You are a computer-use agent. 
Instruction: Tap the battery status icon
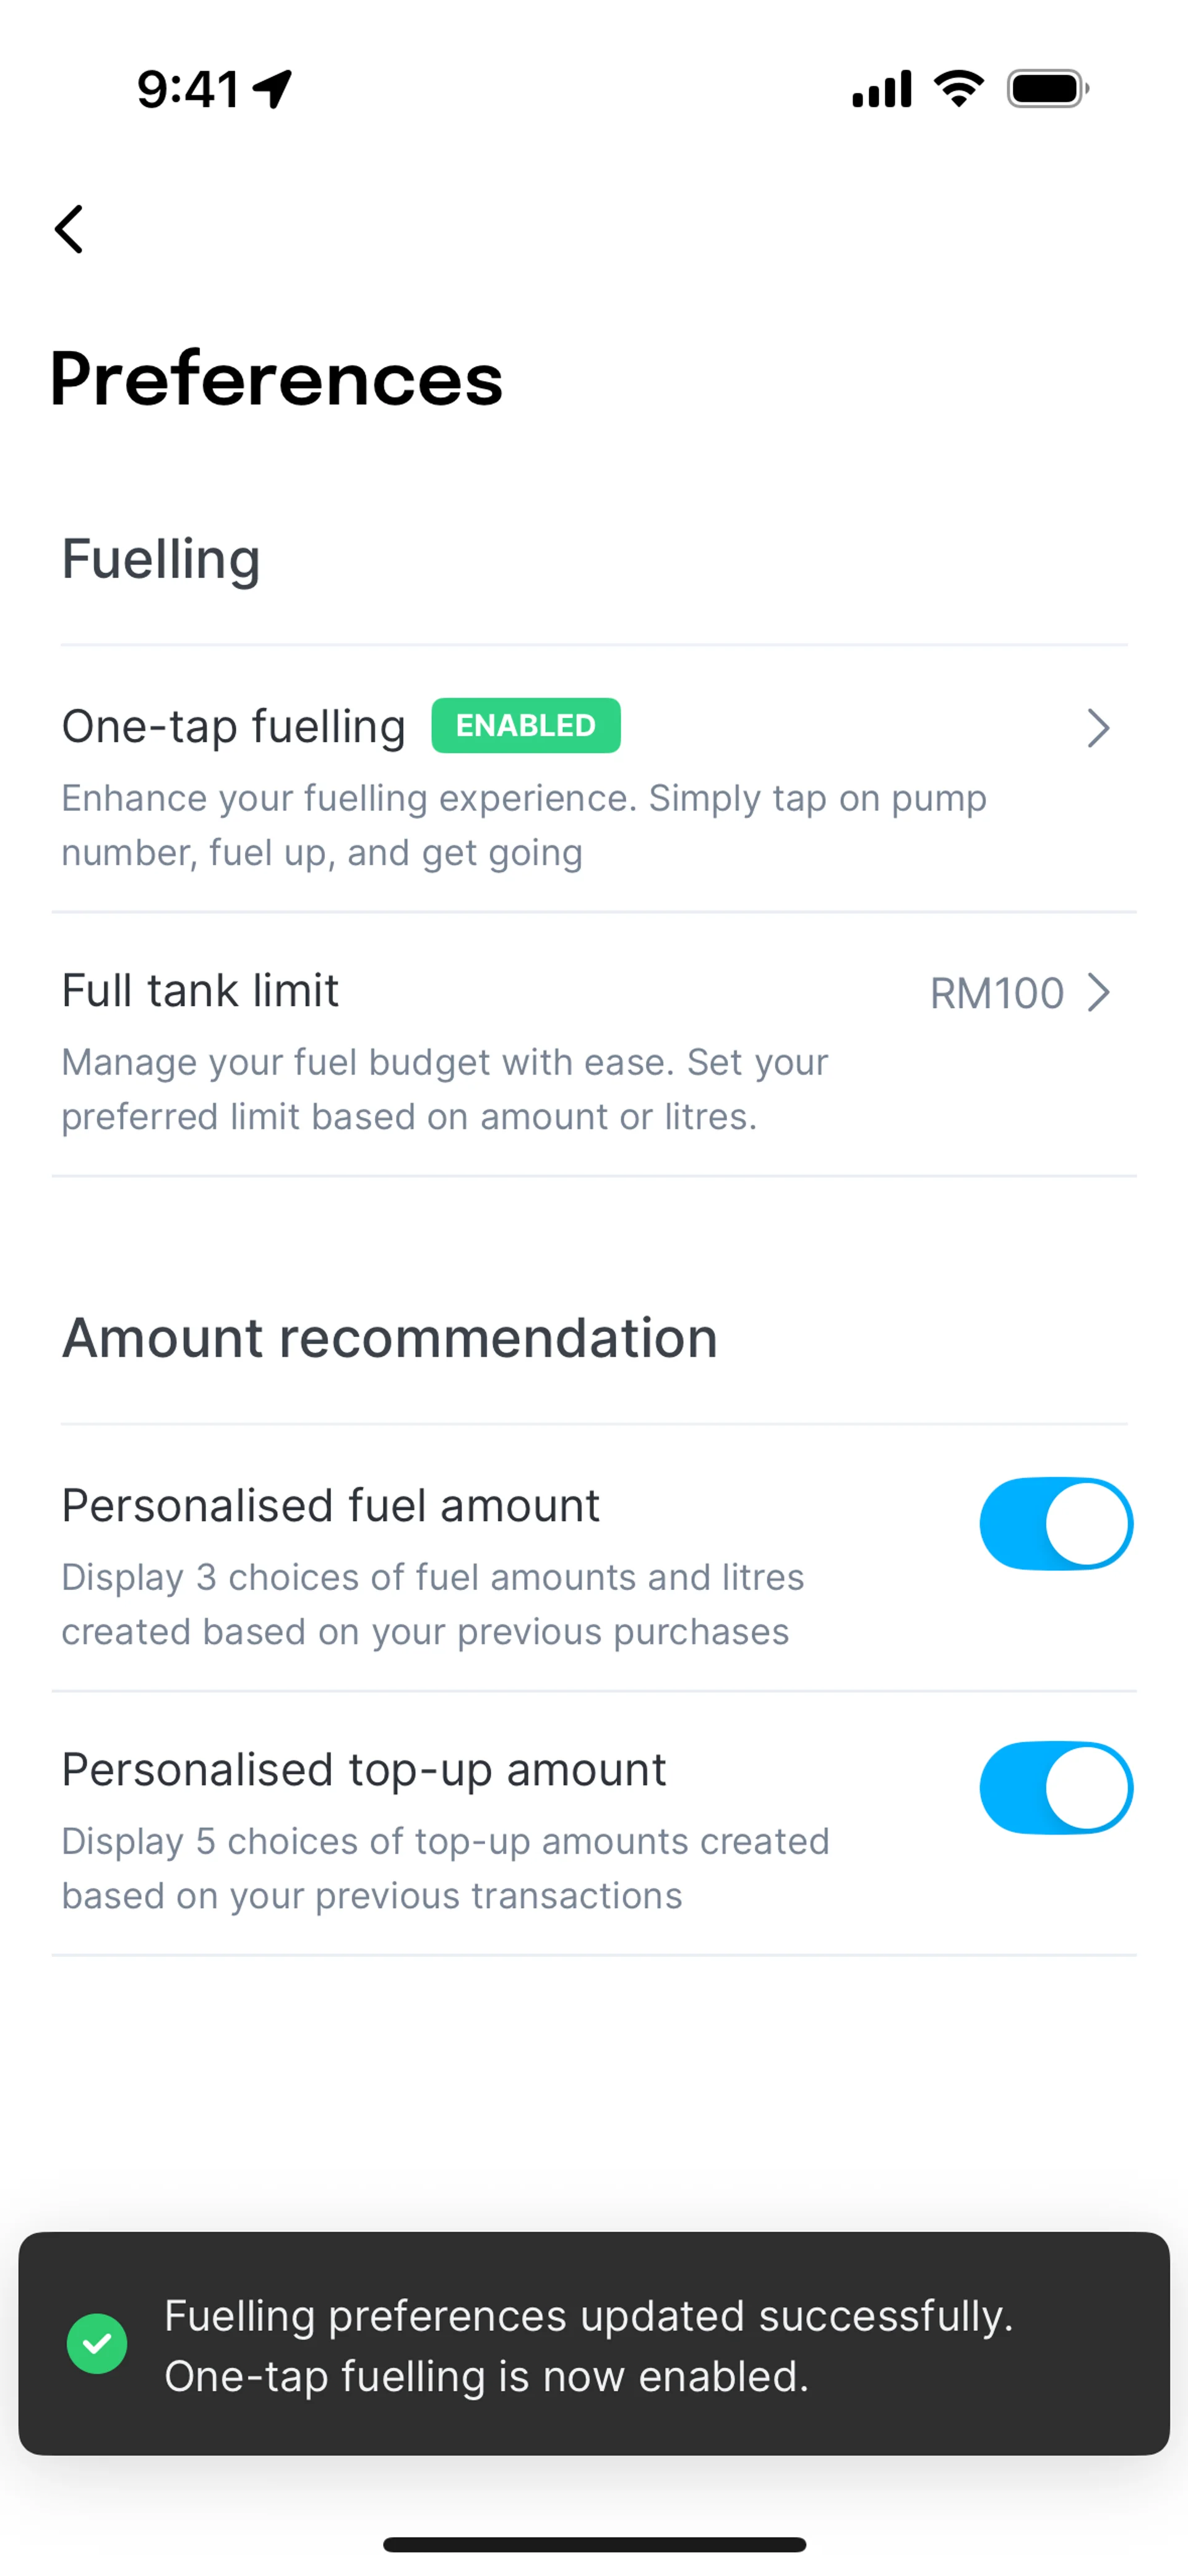[x=1046, y=89]
